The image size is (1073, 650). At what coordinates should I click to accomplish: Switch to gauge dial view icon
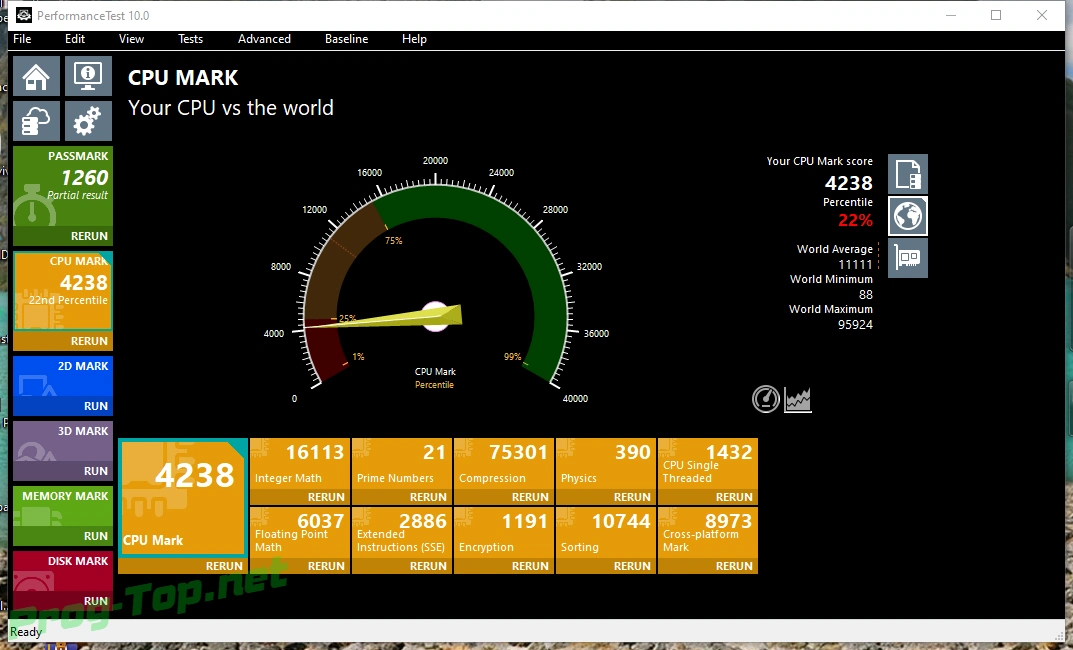tap(766, 399)
